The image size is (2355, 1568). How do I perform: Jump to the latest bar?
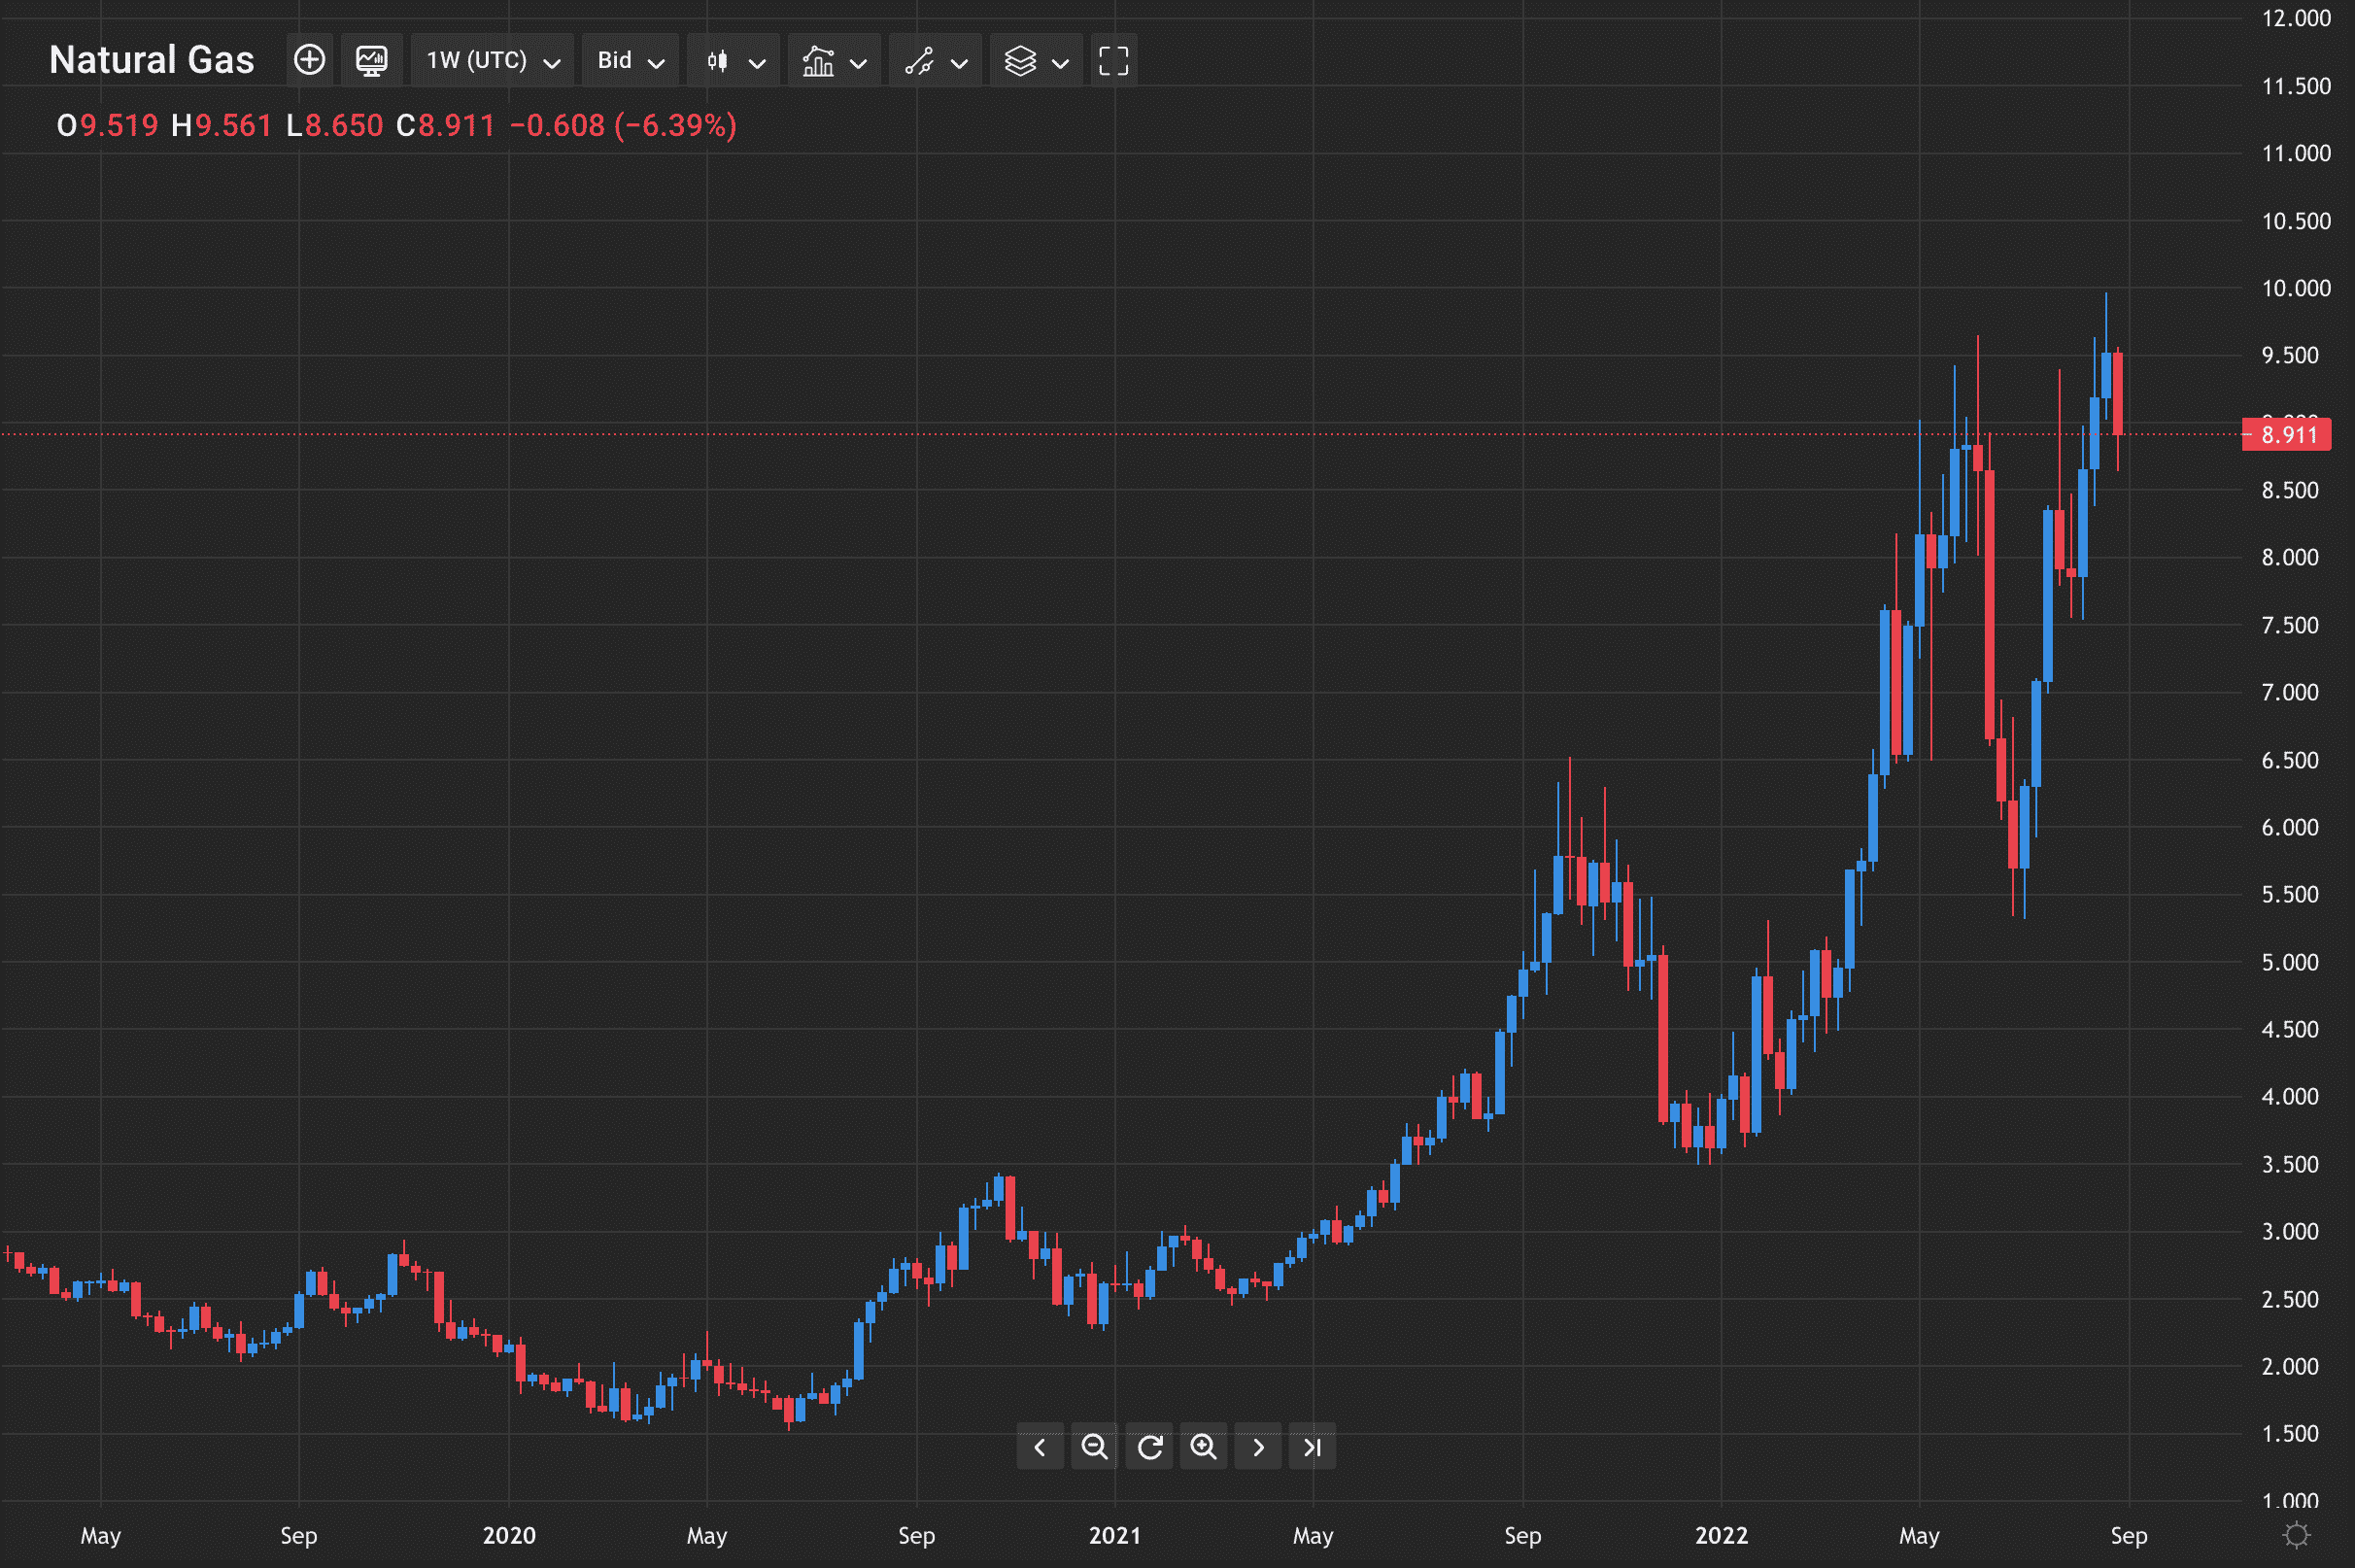pyautogui.click(x=1312, y=1446)
